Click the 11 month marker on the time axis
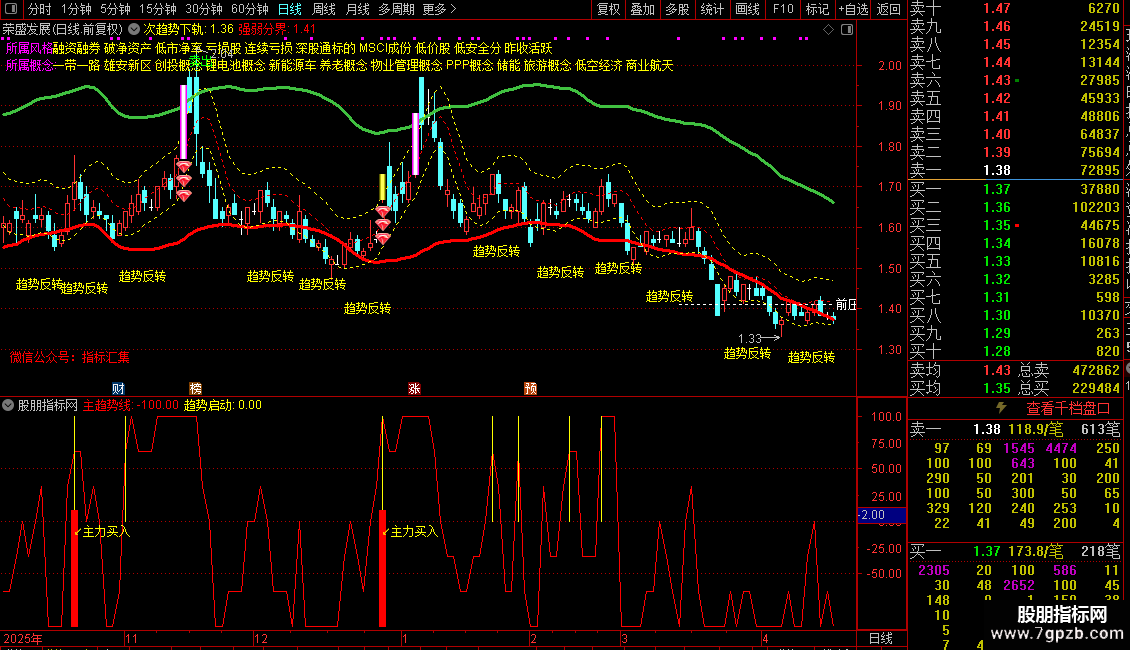Viewport: 1130px width, 650px height. [131, 638]
